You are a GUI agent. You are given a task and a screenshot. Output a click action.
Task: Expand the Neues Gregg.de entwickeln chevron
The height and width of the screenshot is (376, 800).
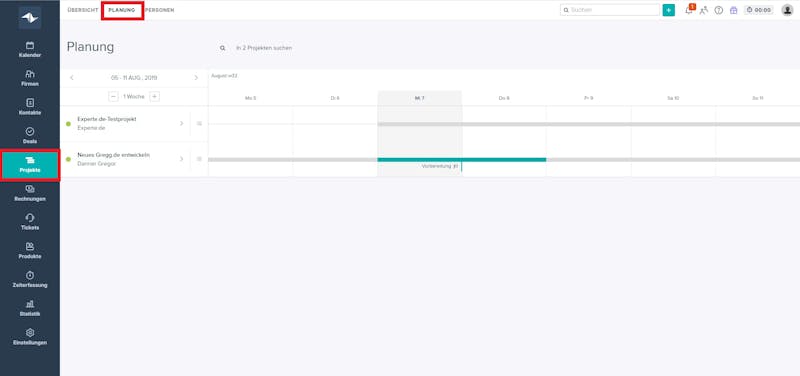pos(181,159)
